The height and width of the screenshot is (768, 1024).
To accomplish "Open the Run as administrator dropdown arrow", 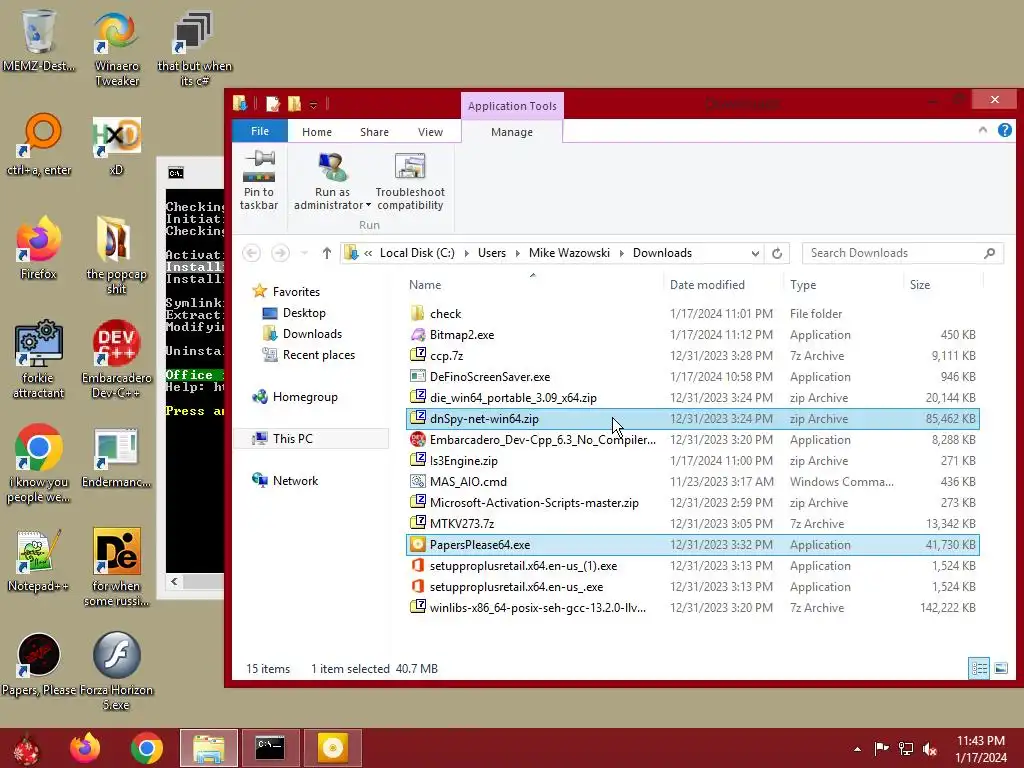I will [x=368, y=205].
